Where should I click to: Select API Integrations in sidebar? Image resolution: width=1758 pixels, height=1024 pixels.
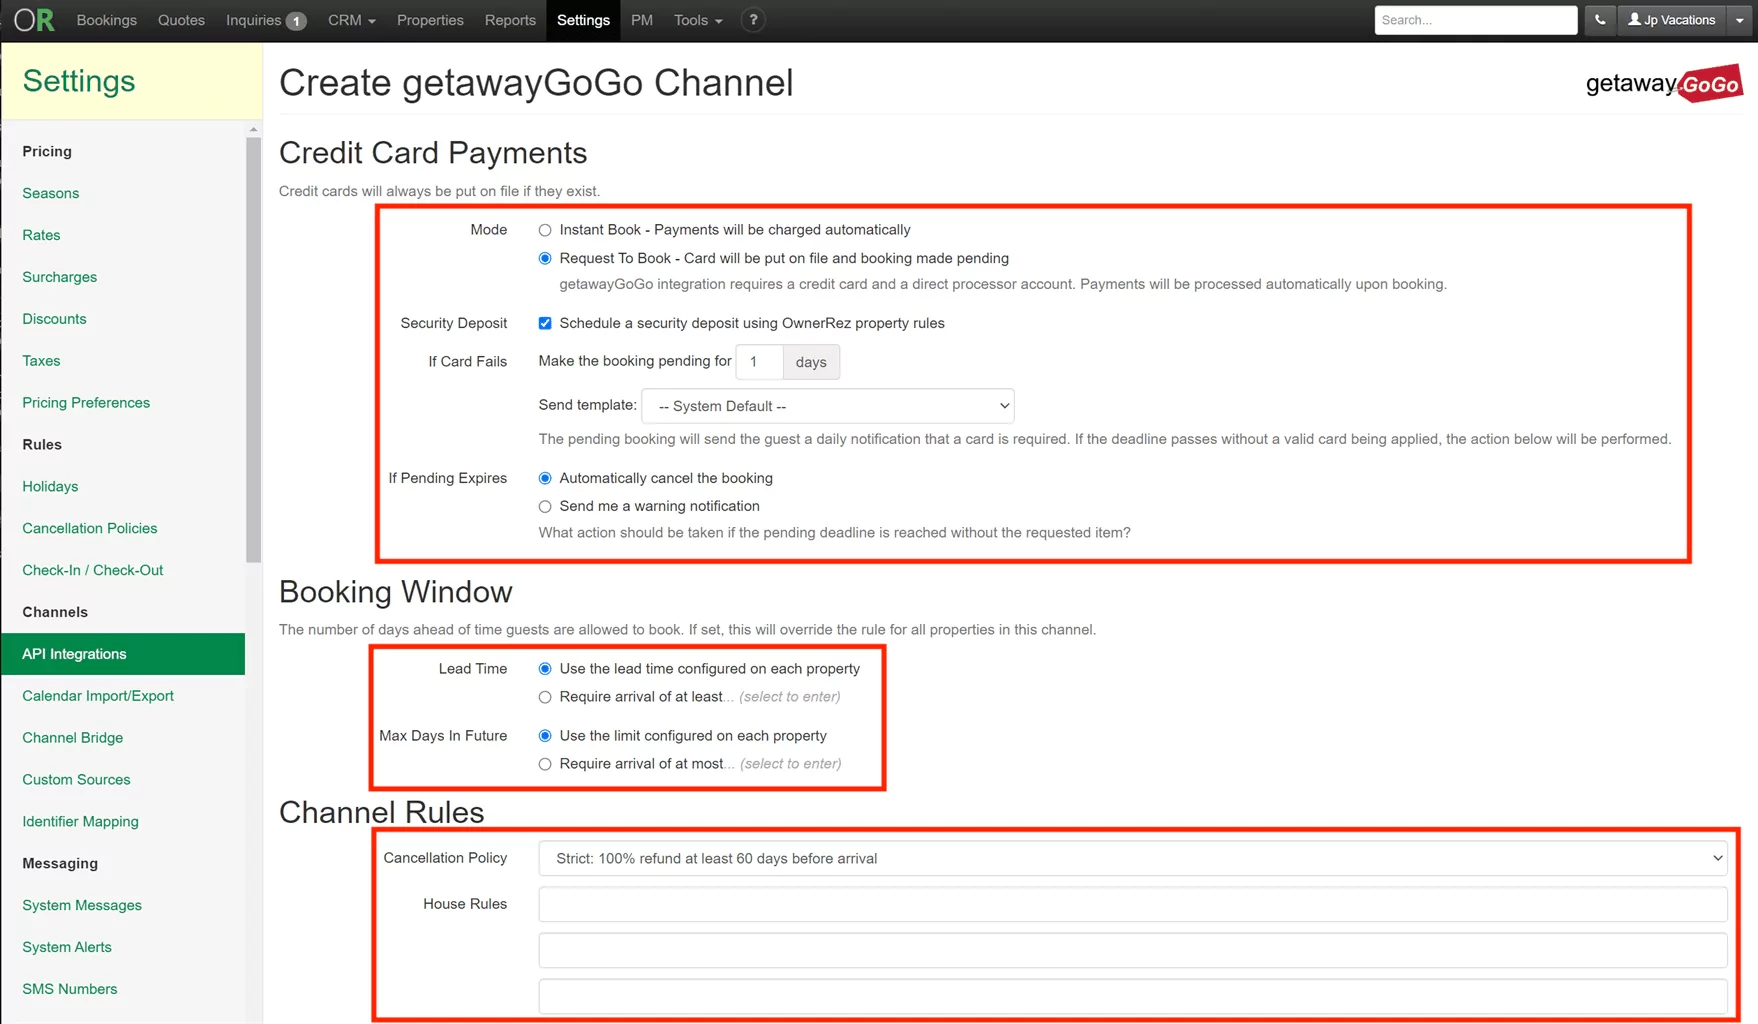(123, 654)
